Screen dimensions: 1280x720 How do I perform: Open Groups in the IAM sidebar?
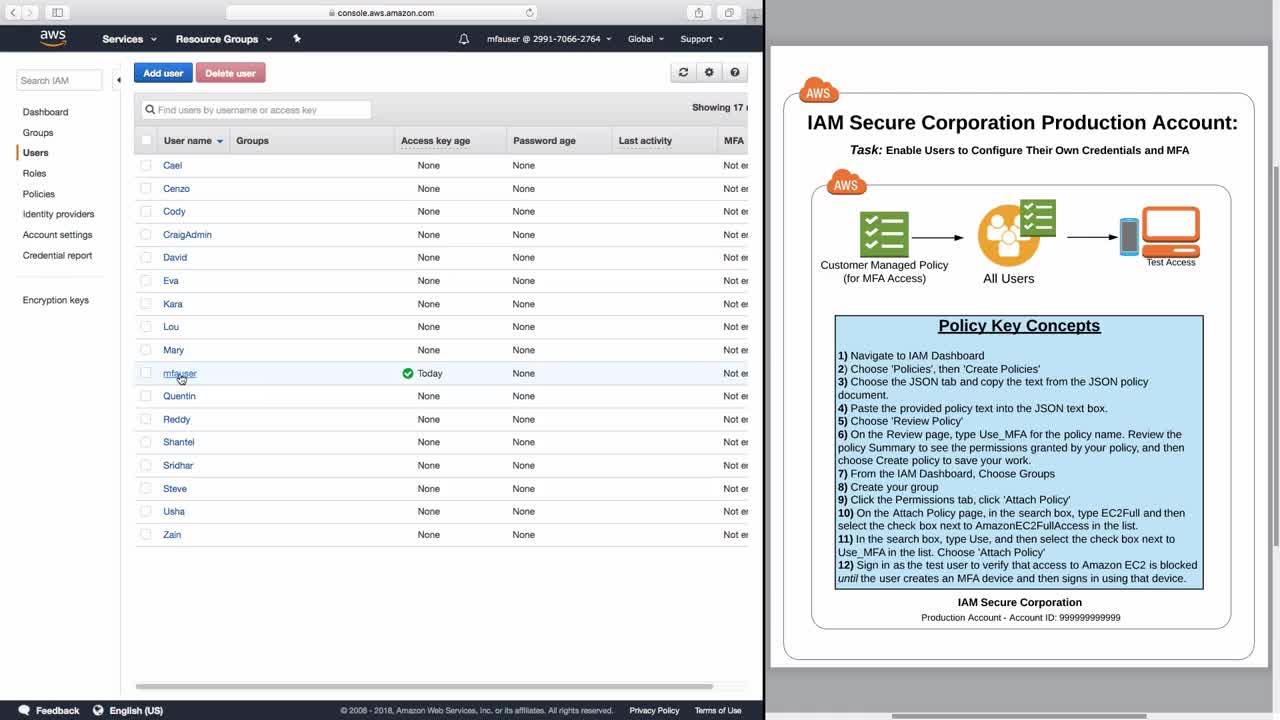[38, 132]
